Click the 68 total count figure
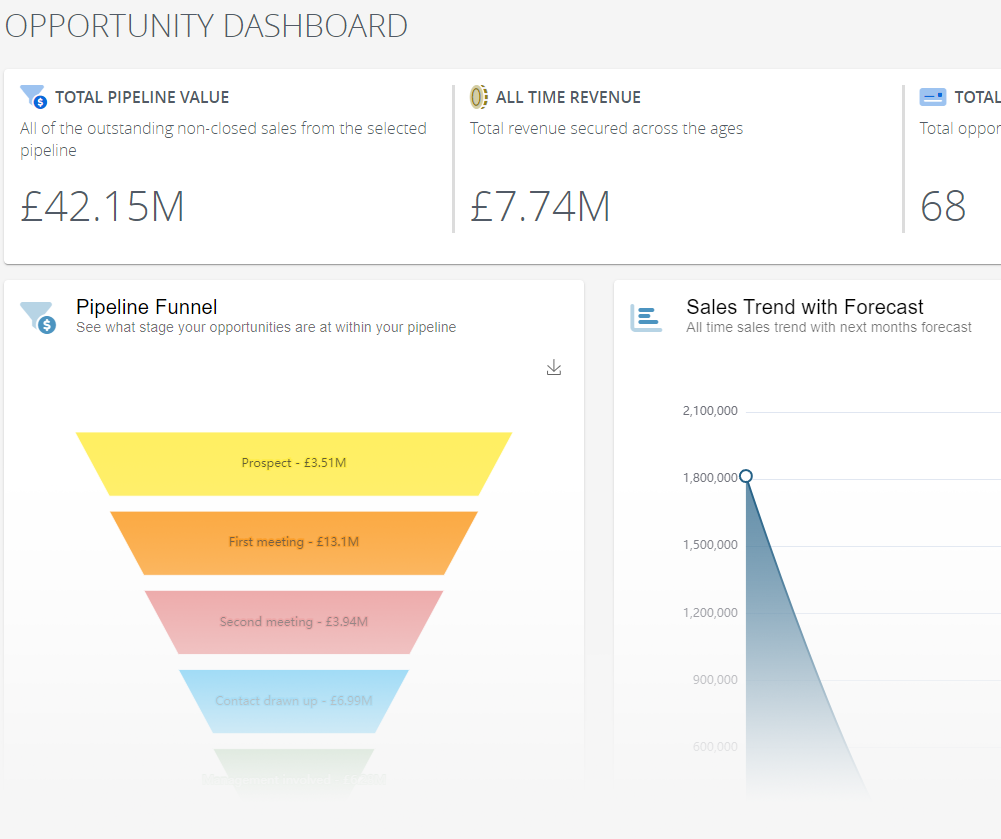Screen dimensions: 1001x839 [943, 207]
